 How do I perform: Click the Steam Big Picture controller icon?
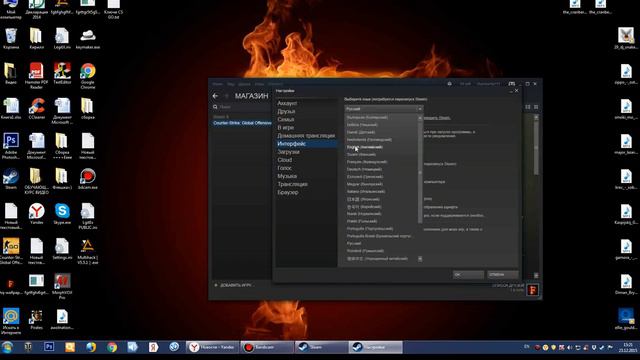(512, 84)
